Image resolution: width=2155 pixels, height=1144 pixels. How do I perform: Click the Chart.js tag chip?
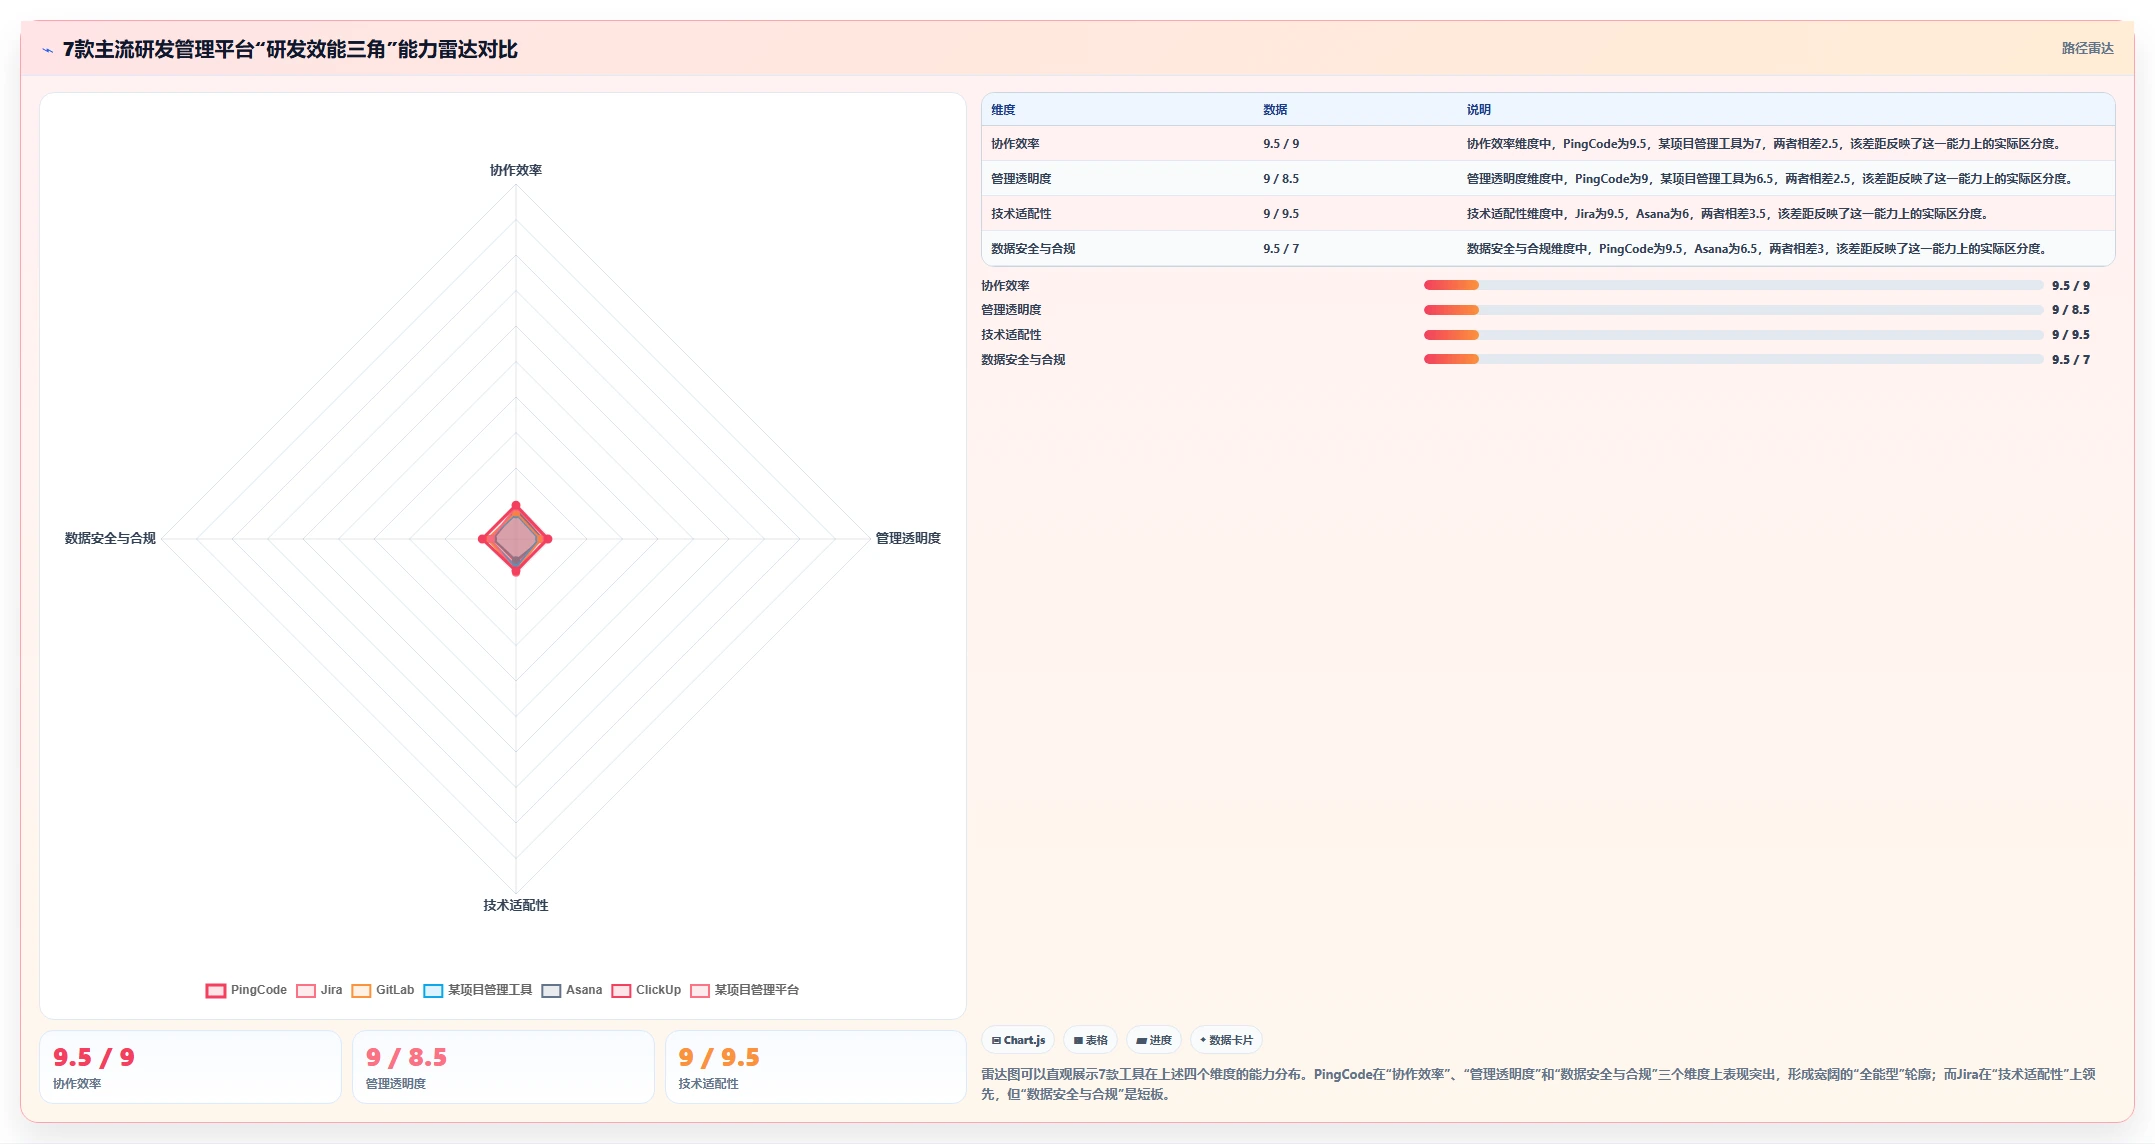coord(1018,1040)
